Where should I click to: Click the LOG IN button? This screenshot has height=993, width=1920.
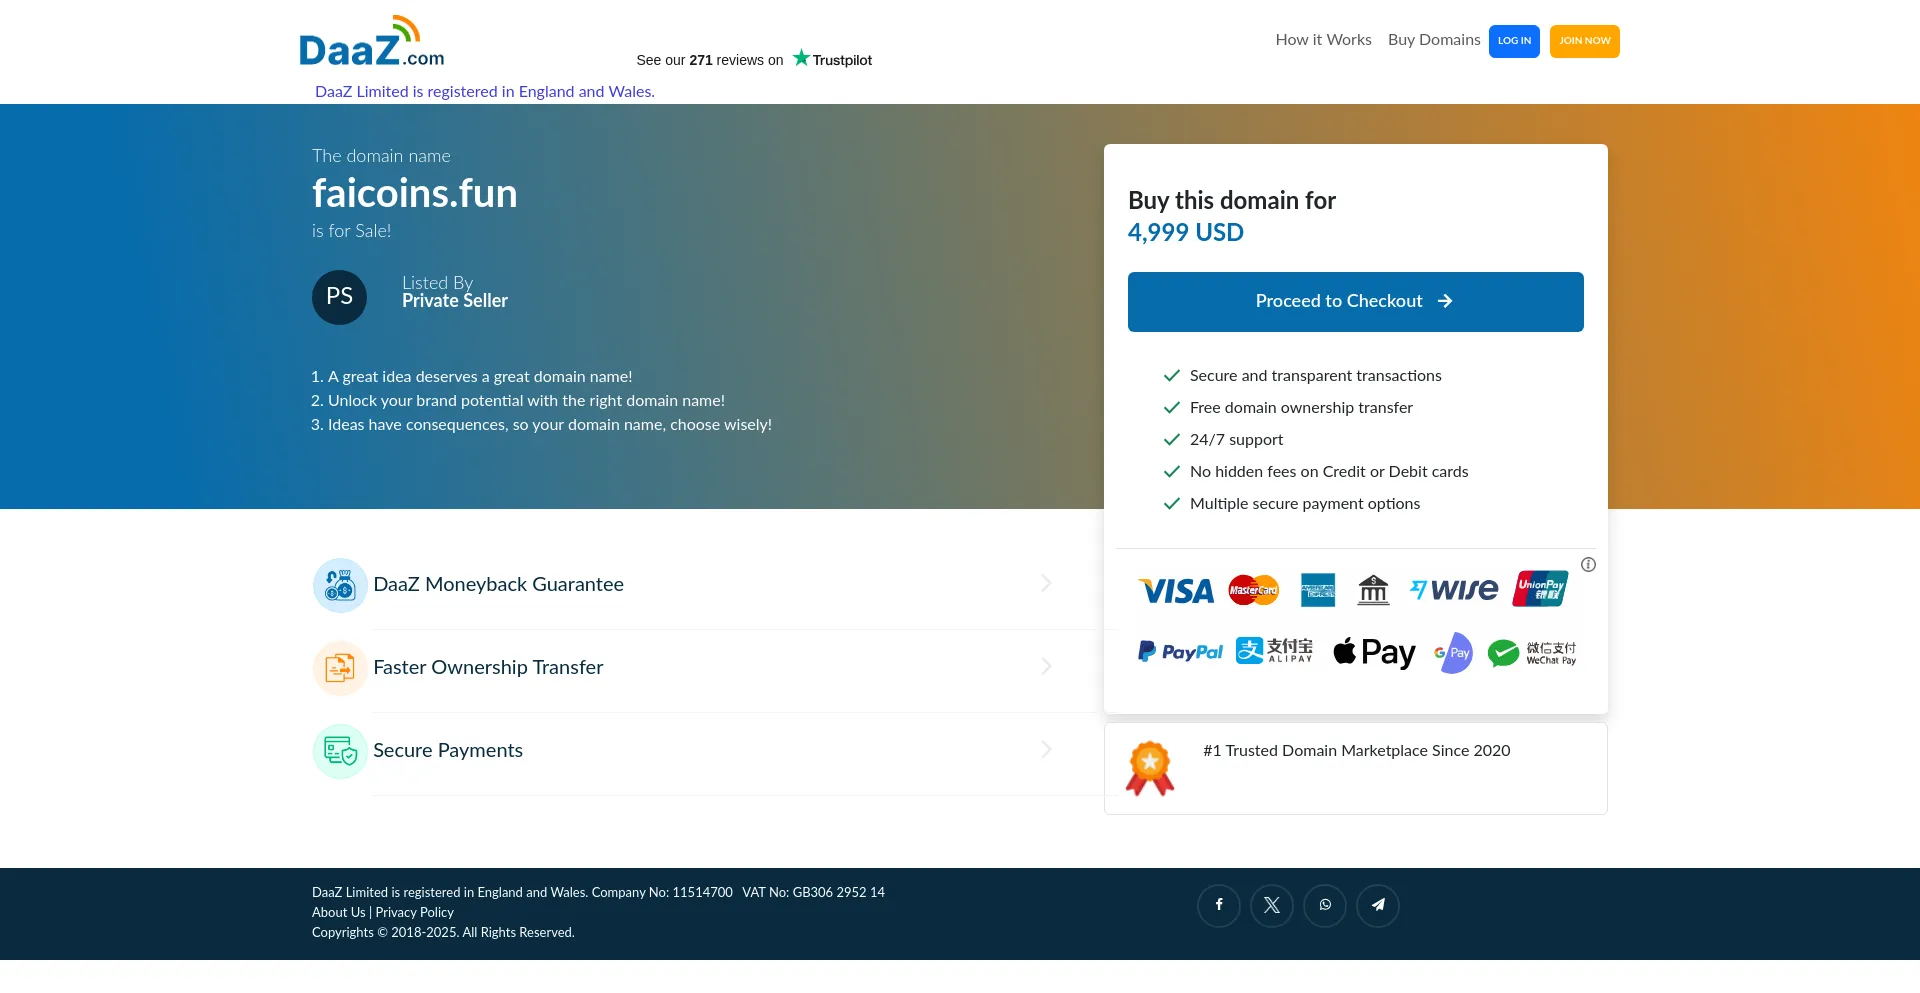click(x=1513, y=41)
